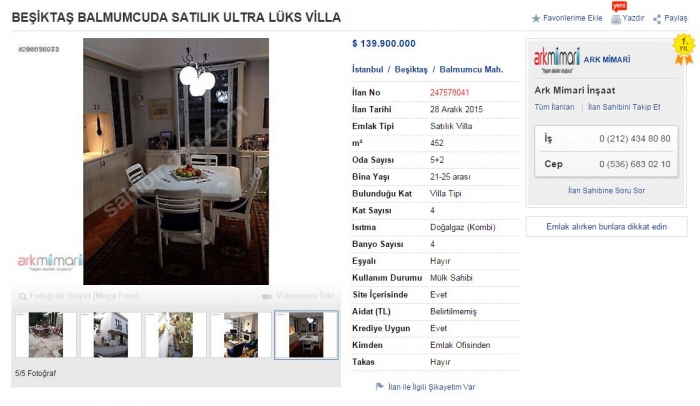This screenshot has width=700, height=406.
Task: Follow seller via İlan Sahibini Takip Et
Action: (624, 107)
